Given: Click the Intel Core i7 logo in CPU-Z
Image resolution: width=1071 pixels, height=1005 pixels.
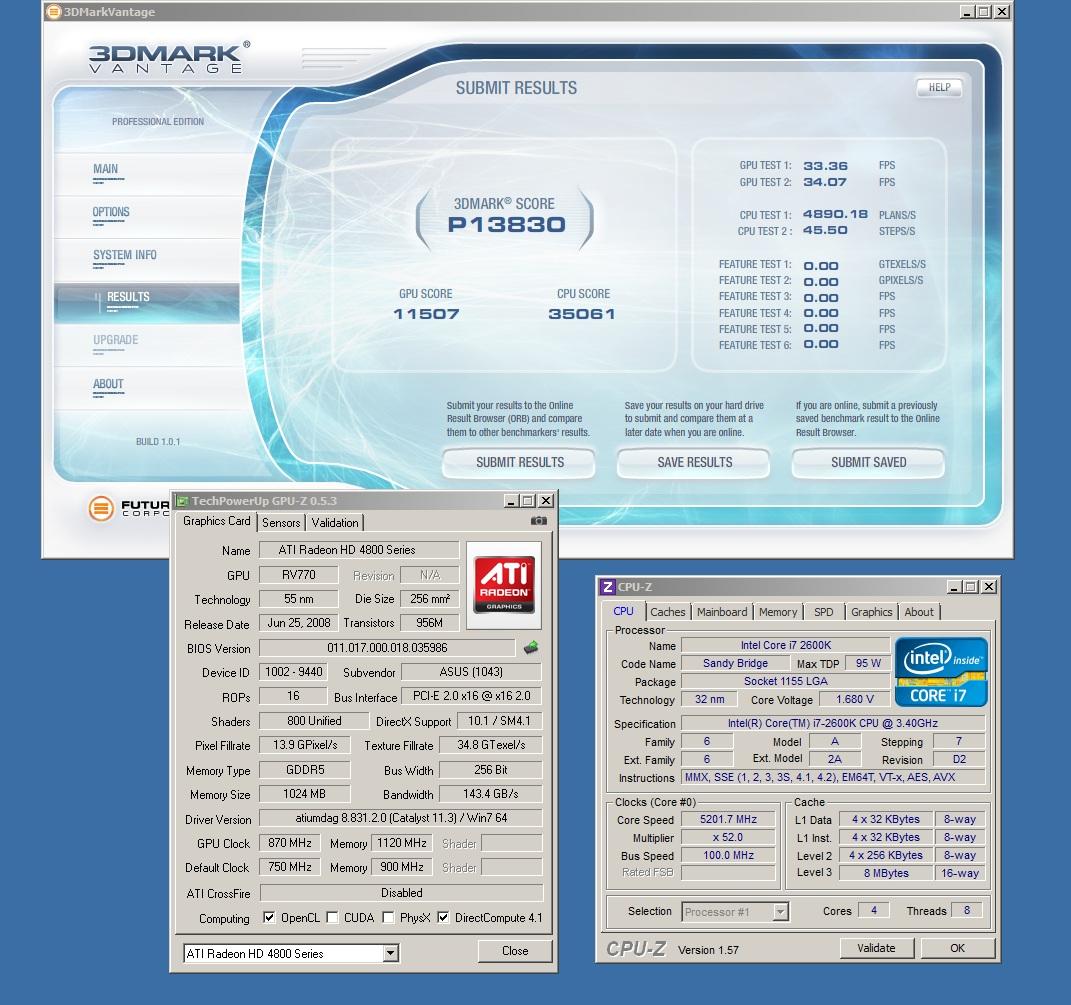Looking at the screenshot, I should (x=941, y=672).
